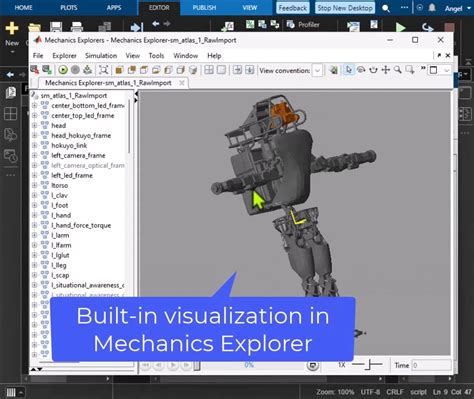Switch to MATLAB PUBLISH ribbon tab
This screenshot has height=399, width=474.
coord(204,7)
